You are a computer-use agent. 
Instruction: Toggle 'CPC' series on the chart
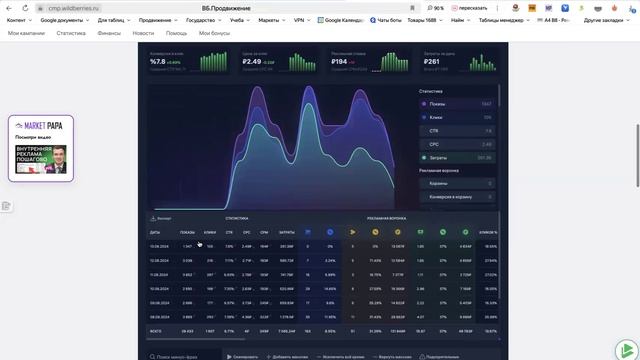click(457, 144)
